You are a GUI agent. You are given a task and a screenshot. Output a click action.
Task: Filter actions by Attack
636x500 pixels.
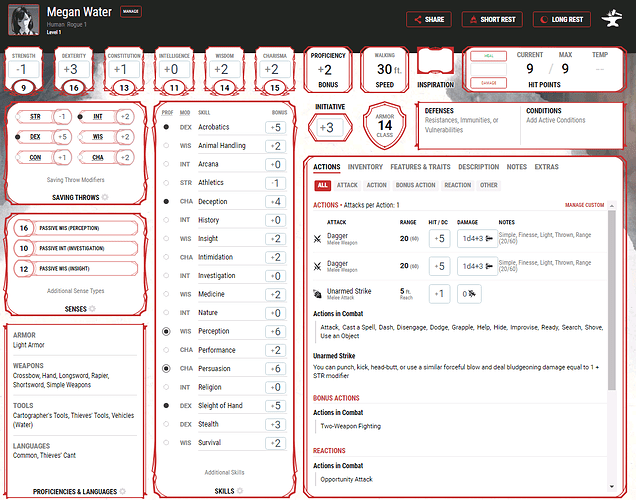[x=347, y=185]
